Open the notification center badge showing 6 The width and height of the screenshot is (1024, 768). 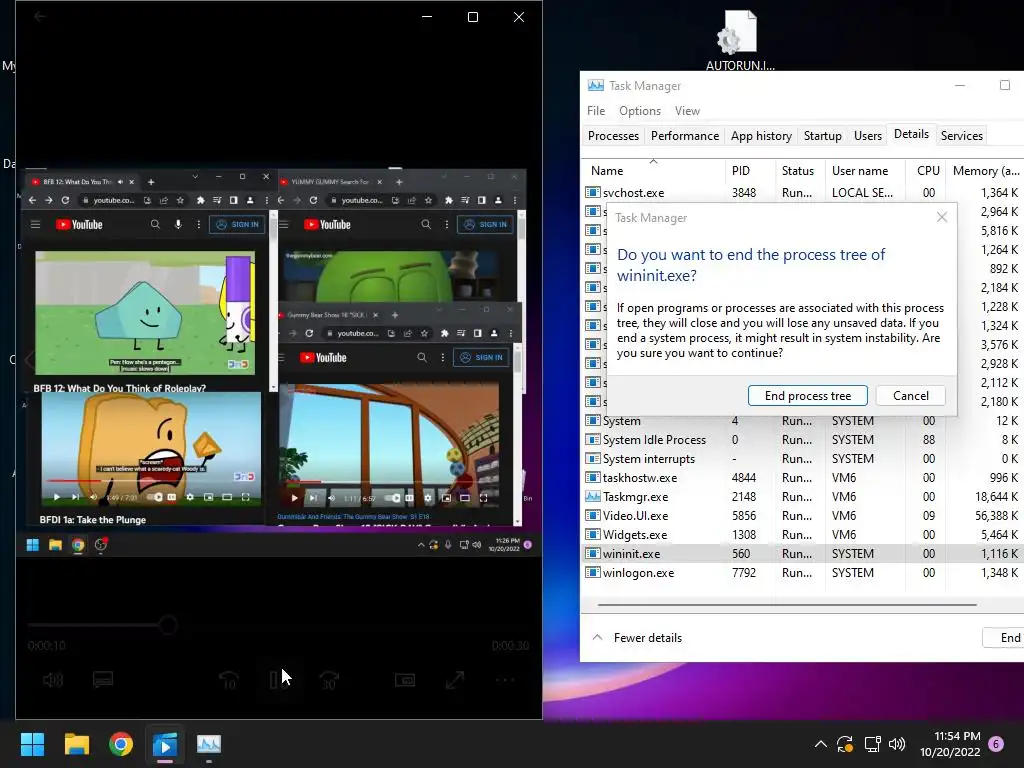996,744
